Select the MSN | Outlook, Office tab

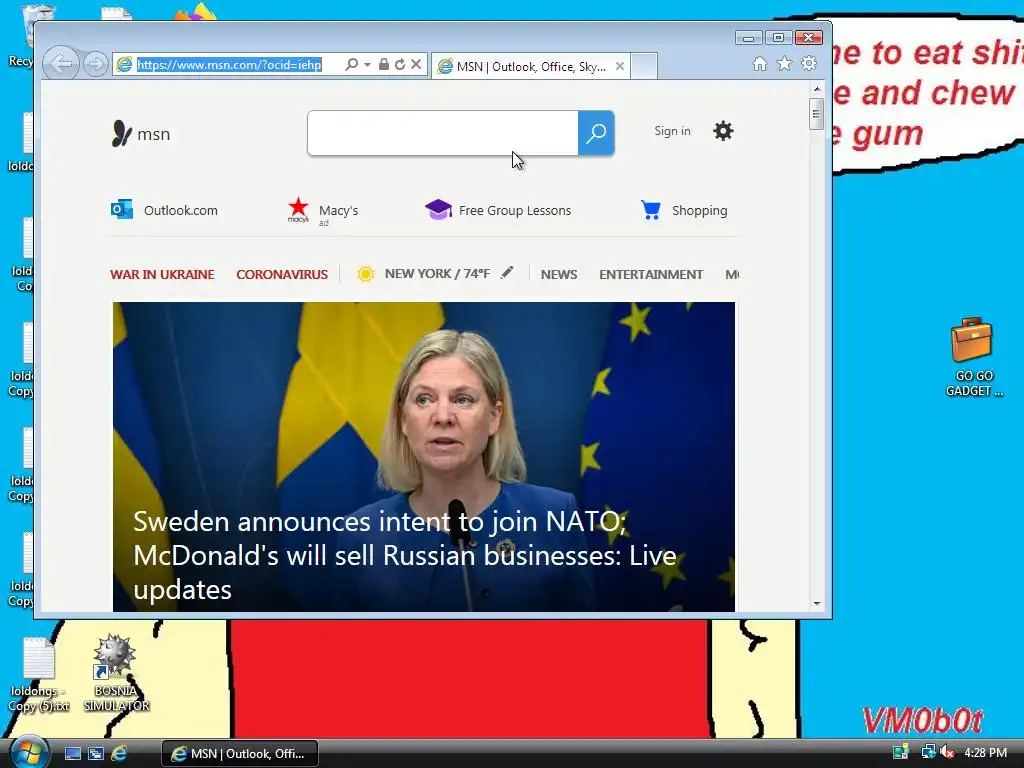point(530,67)
